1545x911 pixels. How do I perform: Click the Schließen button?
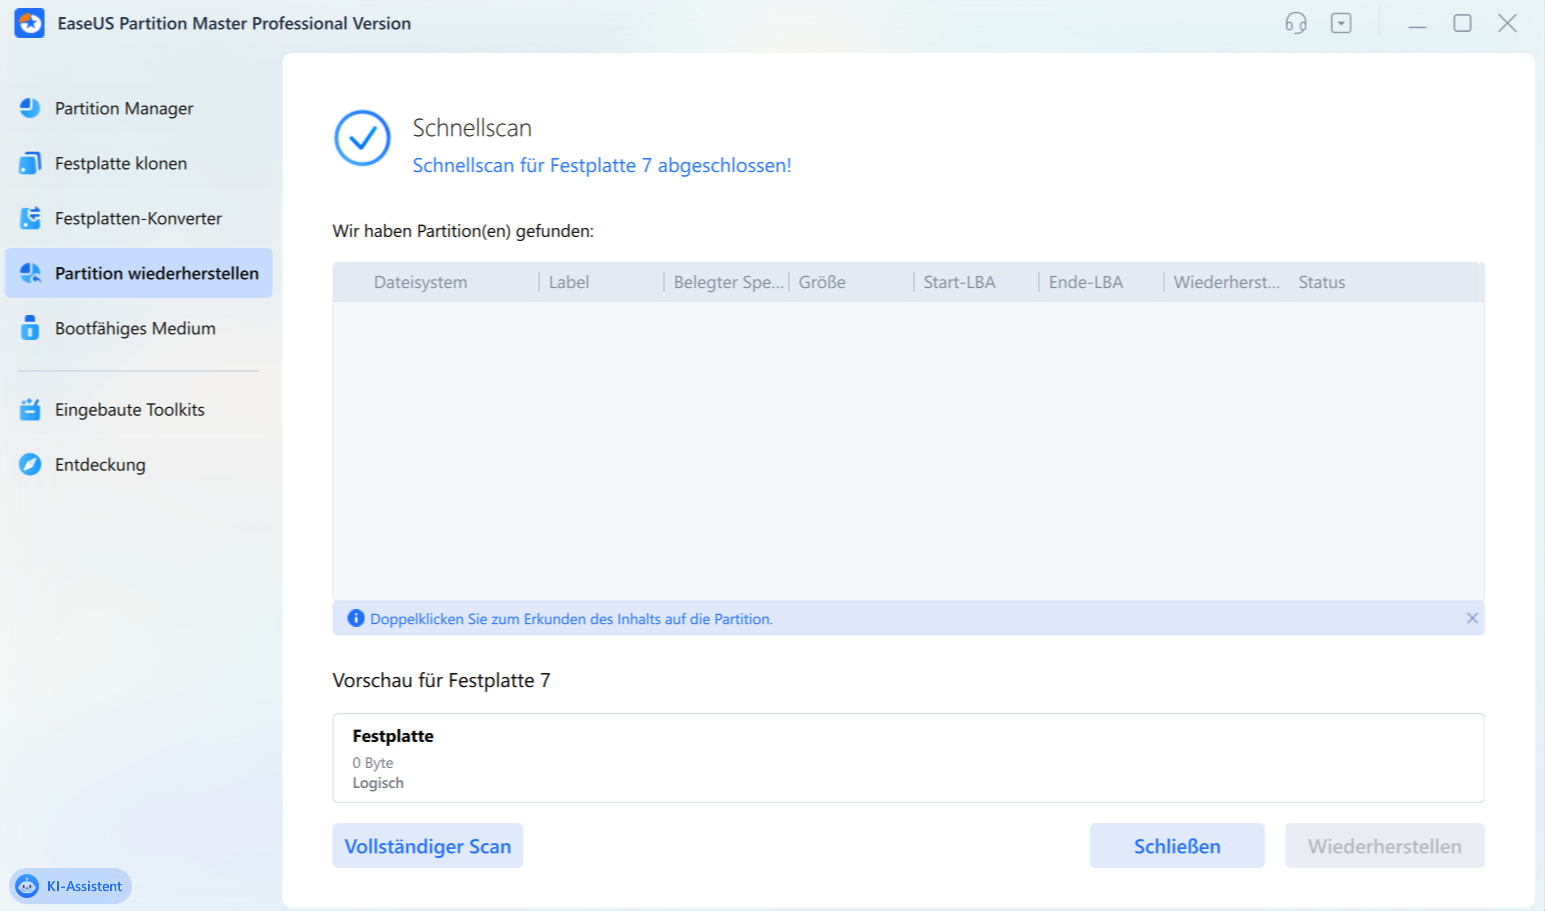tap(1177, 846)
